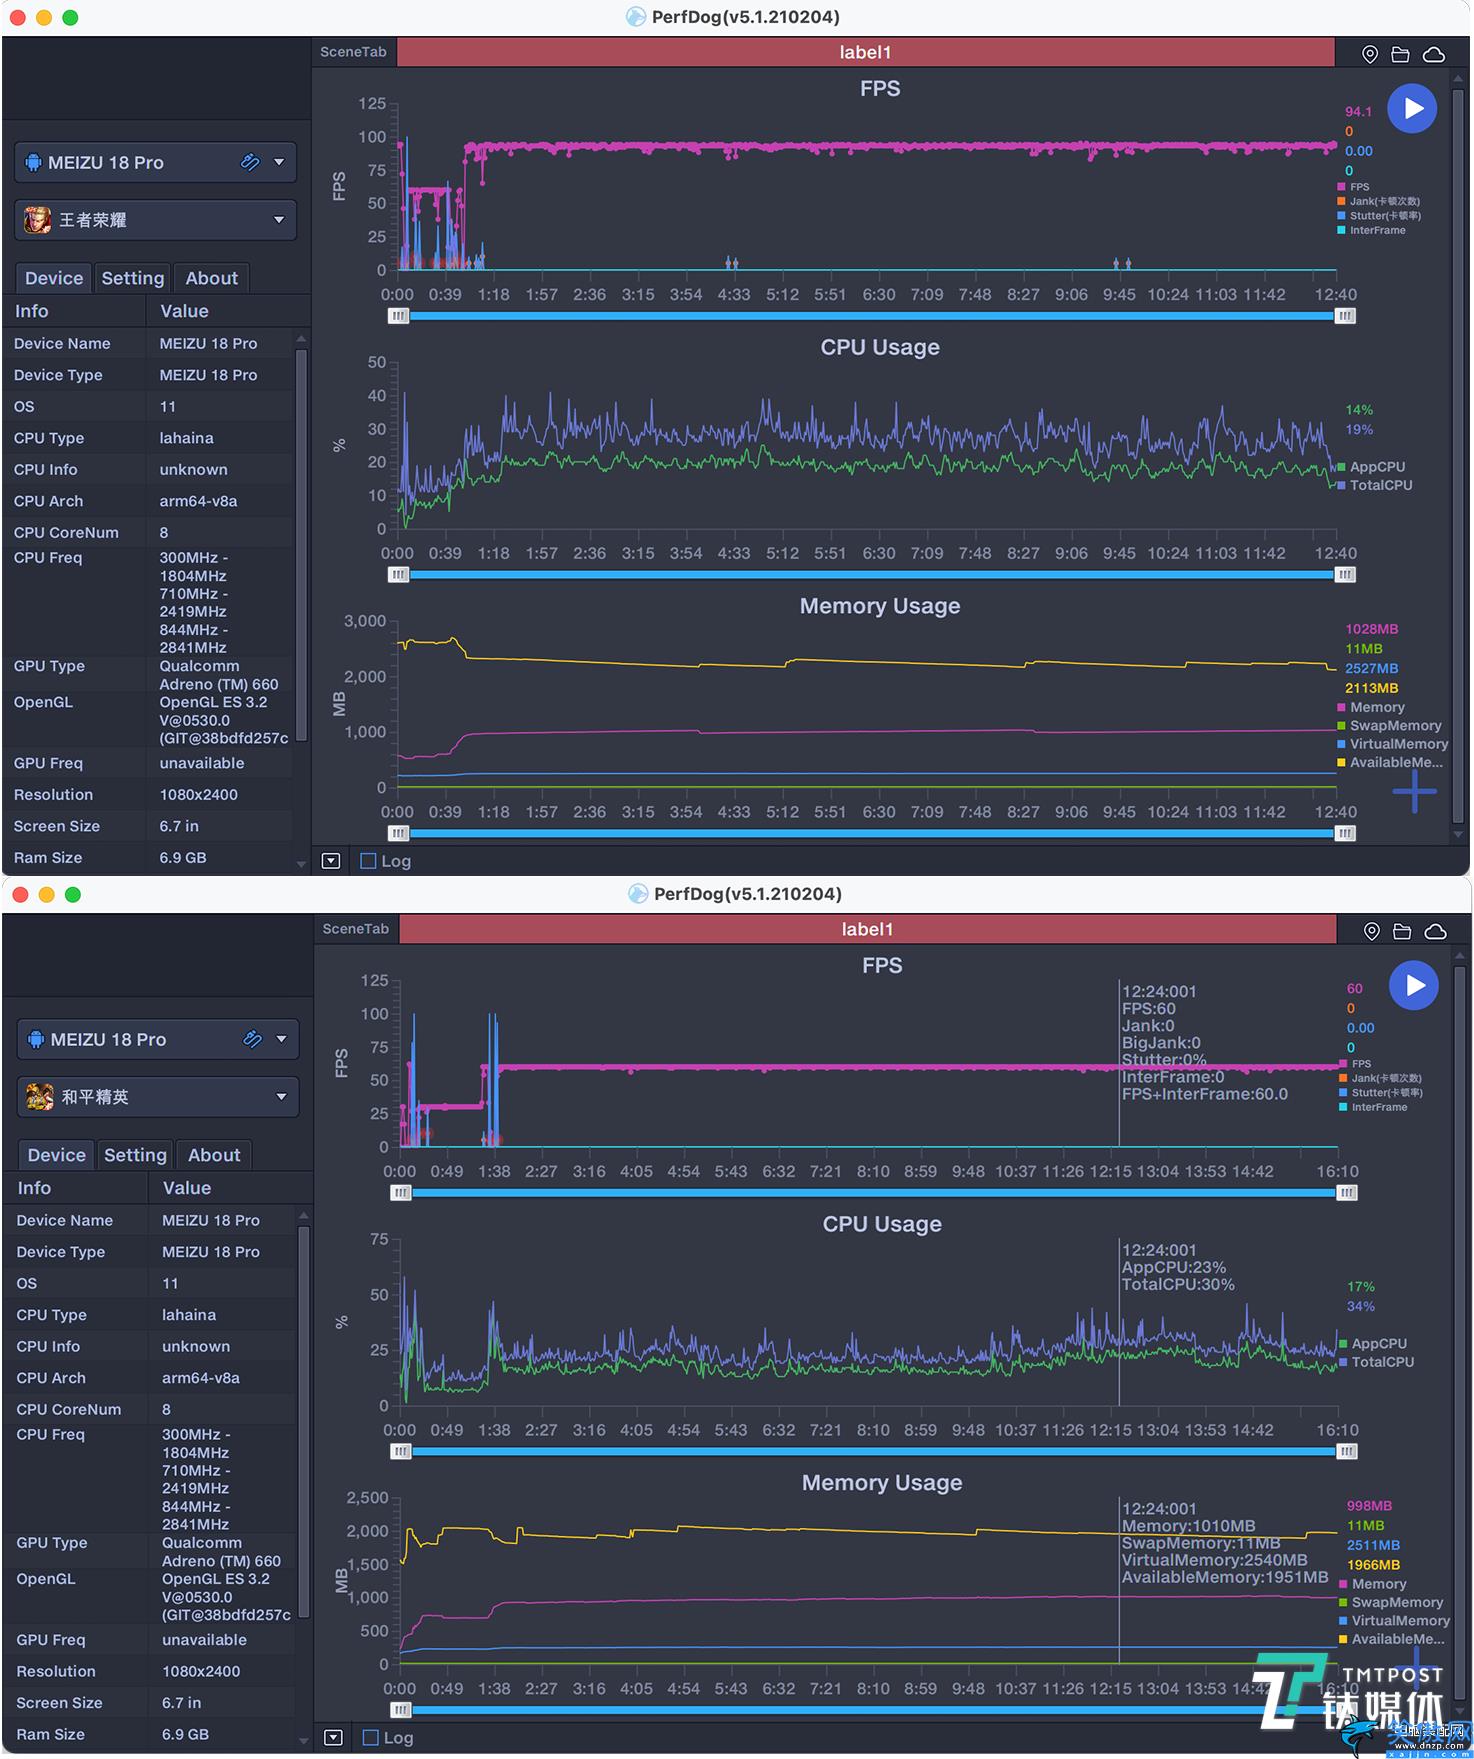Click the device link icon in the top window
The width and height of the screenshot is (1474, 1759).
(x=250, y=162)
